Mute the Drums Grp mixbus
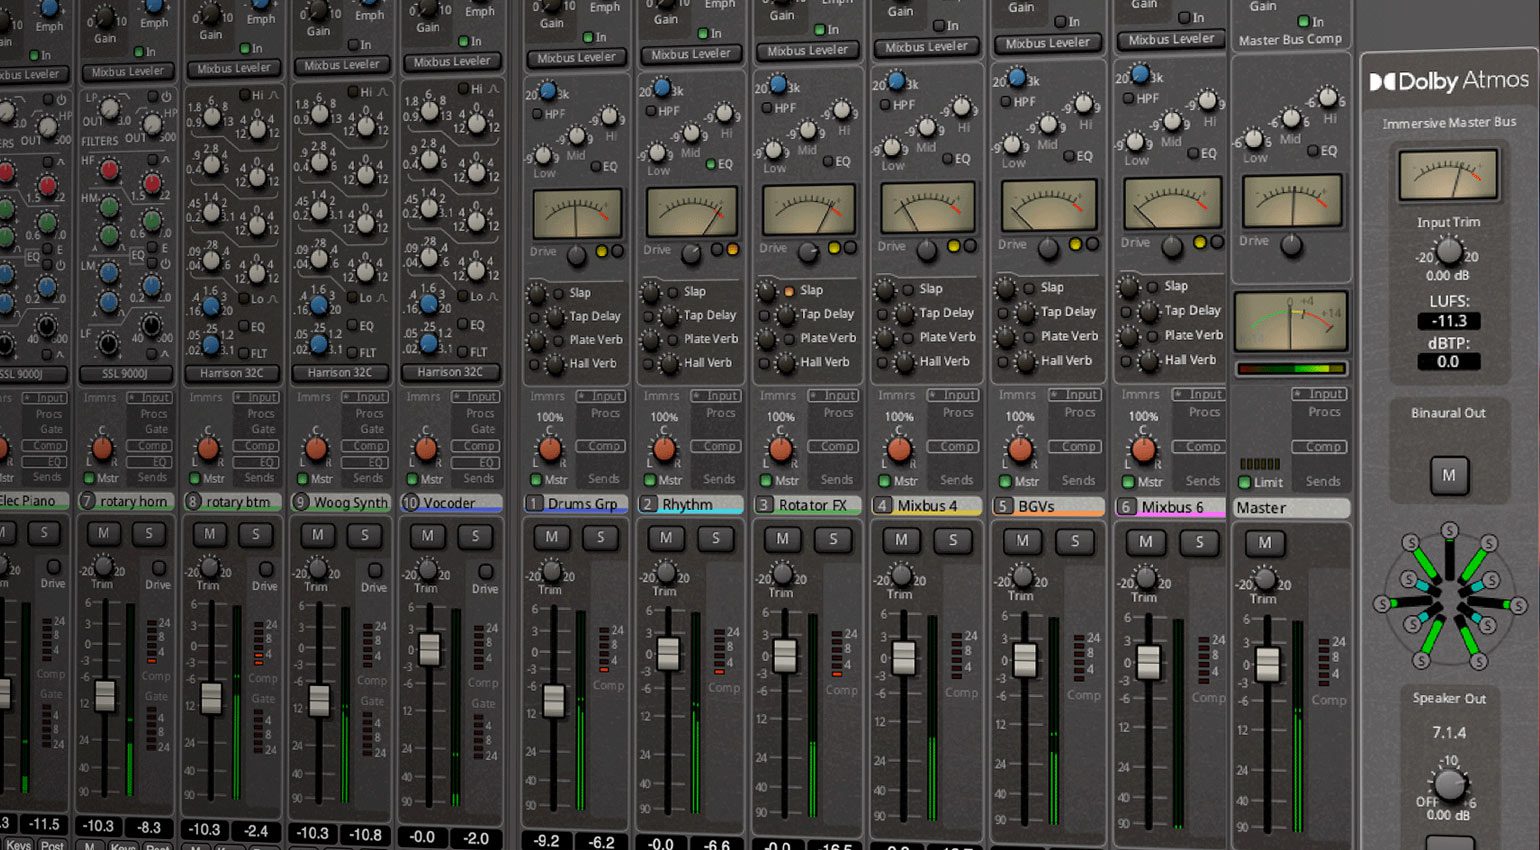Image resolution: width=1540 pixels, height=850 pixels. (551, 537)
